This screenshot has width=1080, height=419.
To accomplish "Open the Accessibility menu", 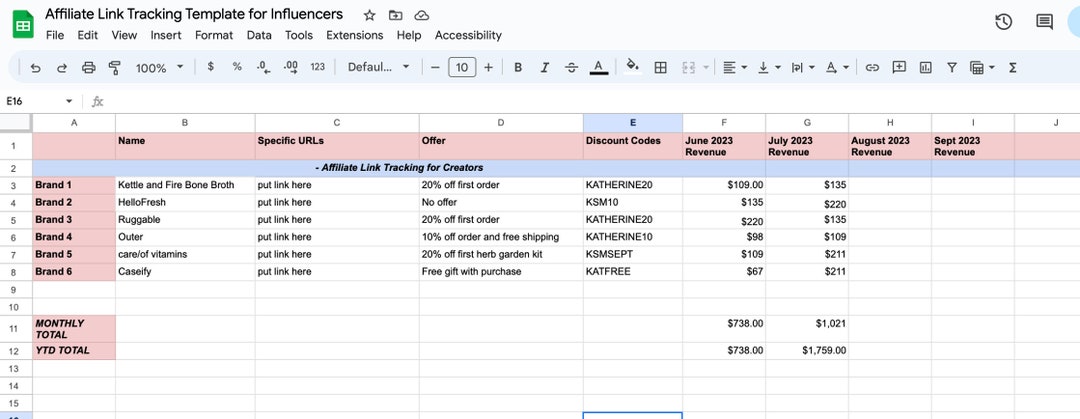I will coord(468,35).
